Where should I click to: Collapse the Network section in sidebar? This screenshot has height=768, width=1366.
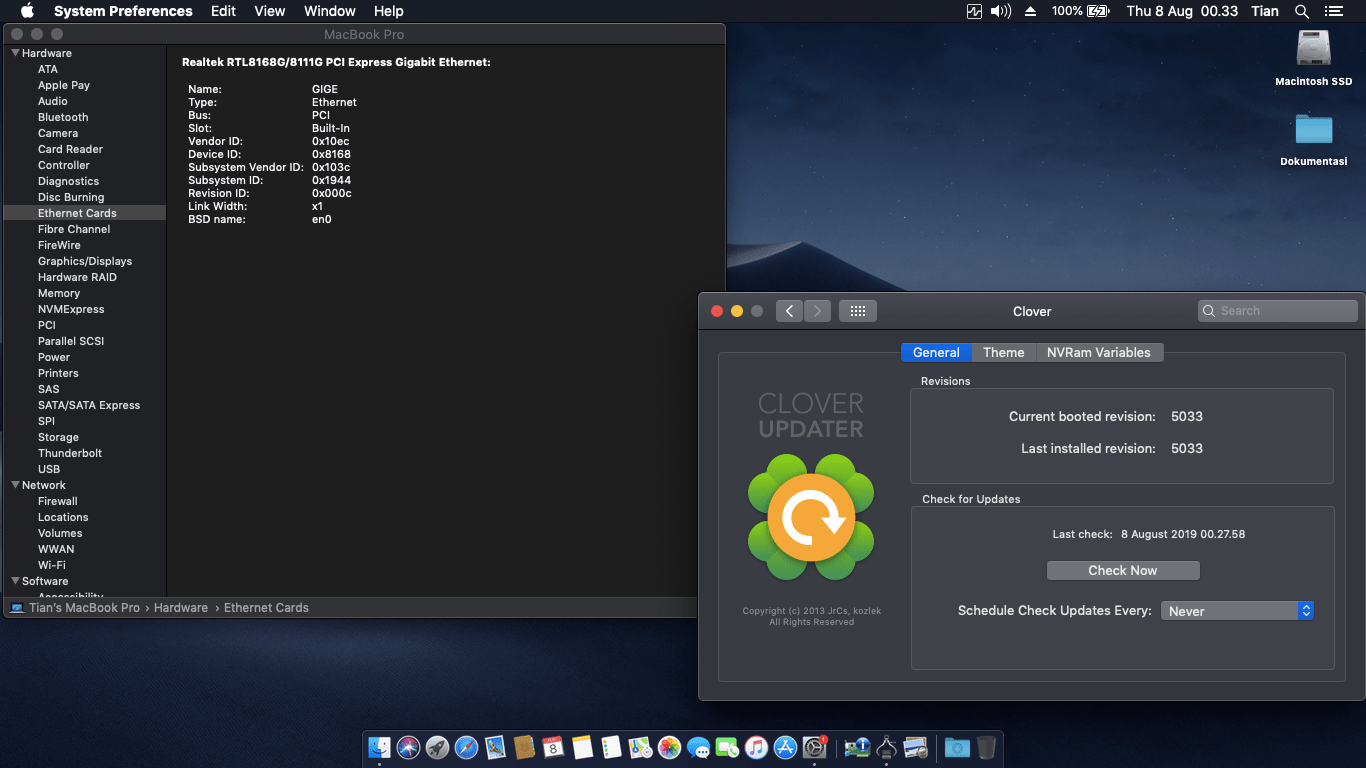click(x=16, y=485)
